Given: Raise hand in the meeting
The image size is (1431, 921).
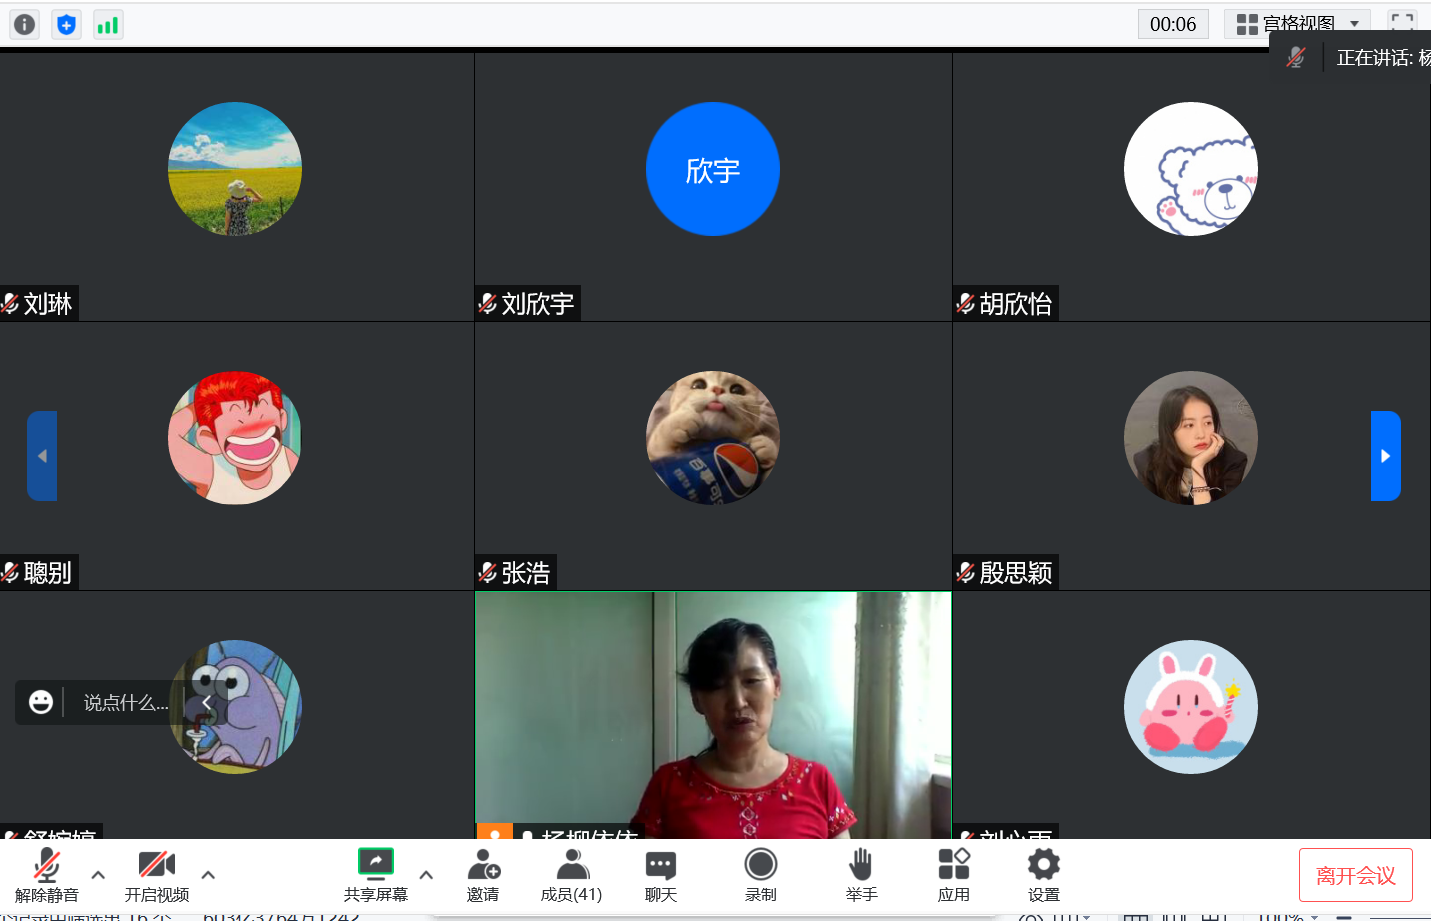Looking at the screenshot, I should [861, 875].
